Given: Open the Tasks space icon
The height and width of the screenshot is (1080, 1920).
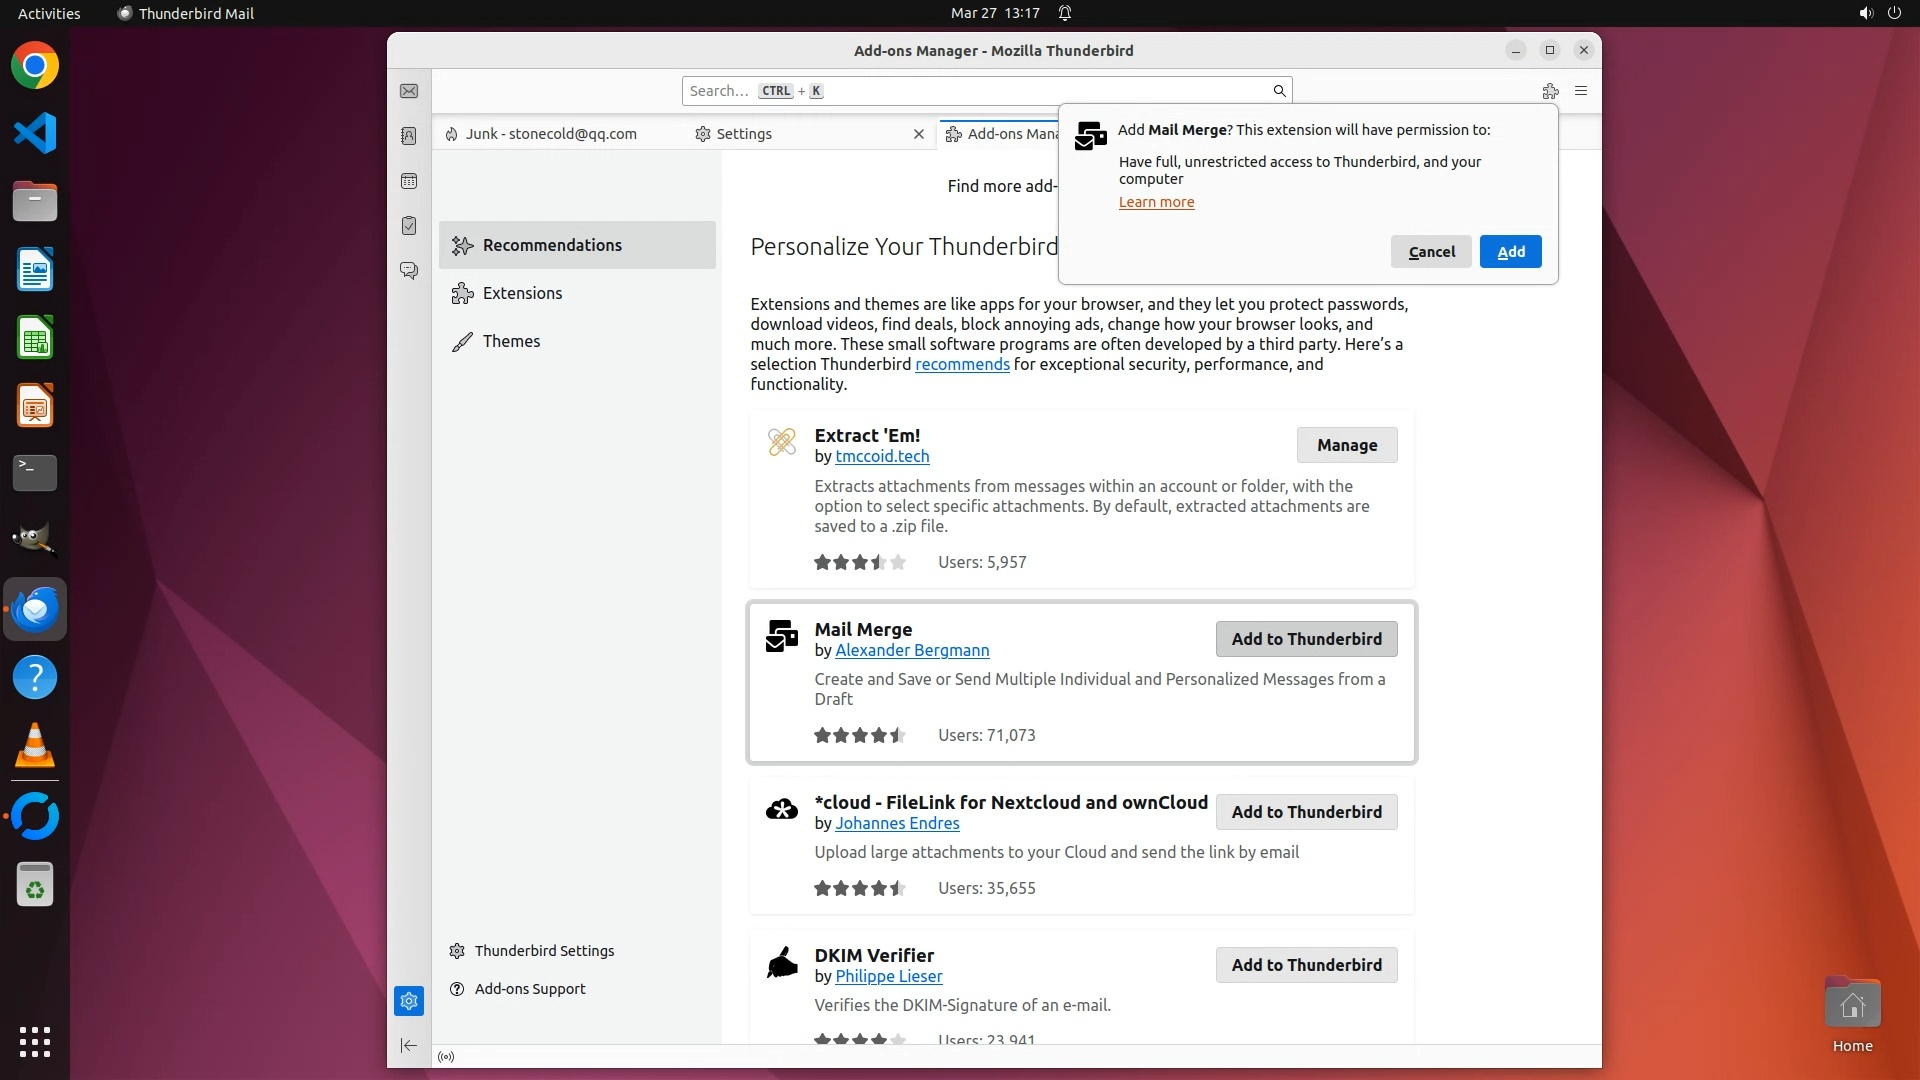Looking at the screenshot, I should 409,226.
